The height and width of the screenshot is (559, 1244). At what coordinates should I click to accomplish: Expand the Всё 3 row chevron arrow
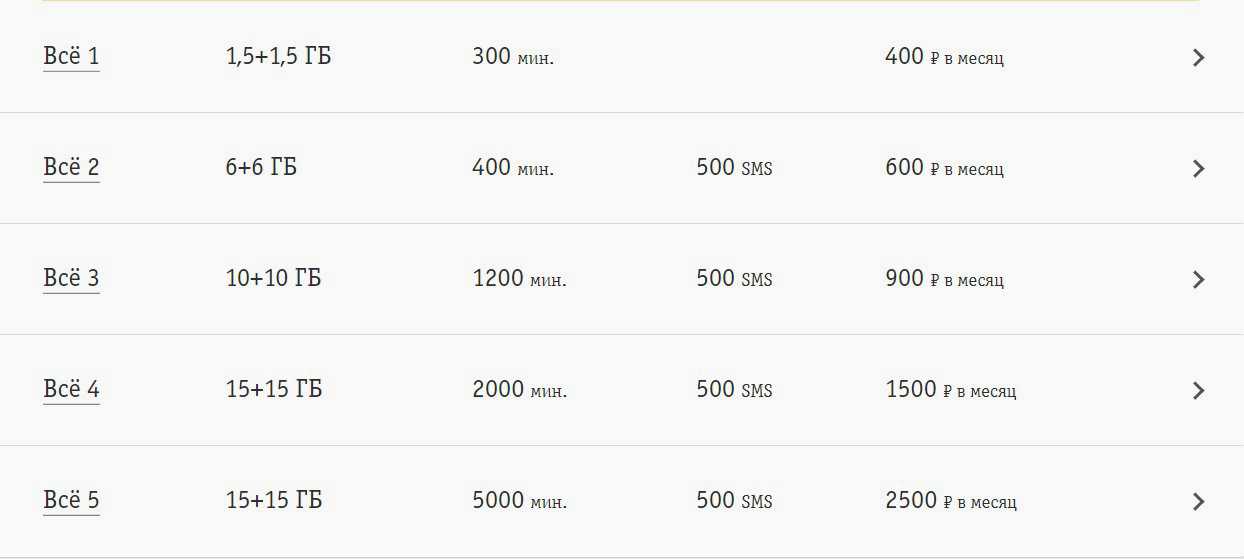(1198, 280)
